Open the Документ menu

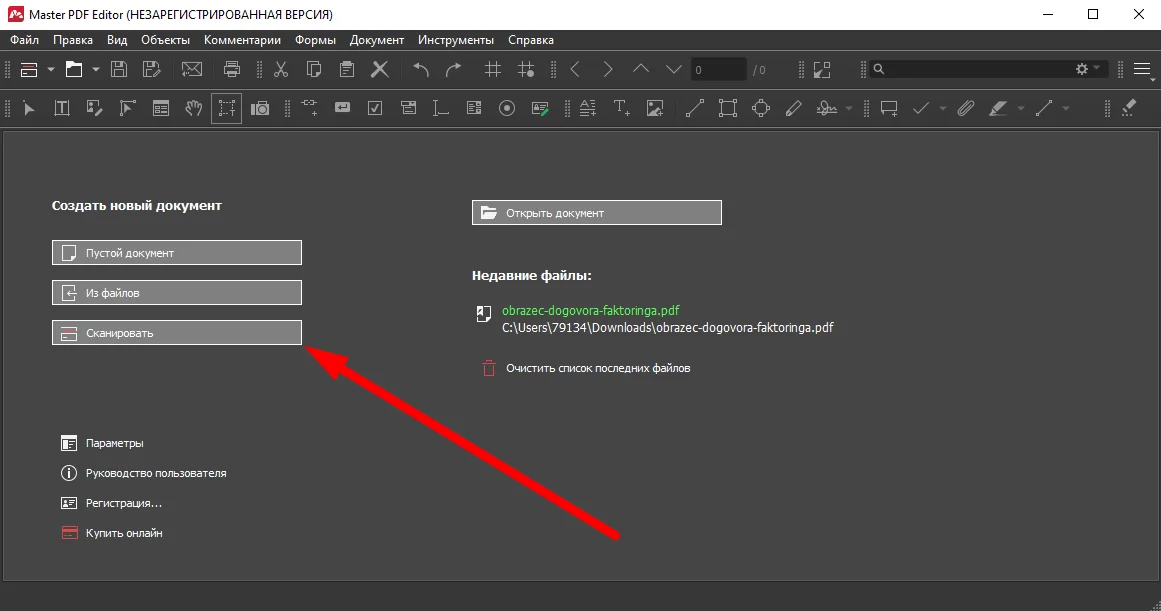click(376, 40)
